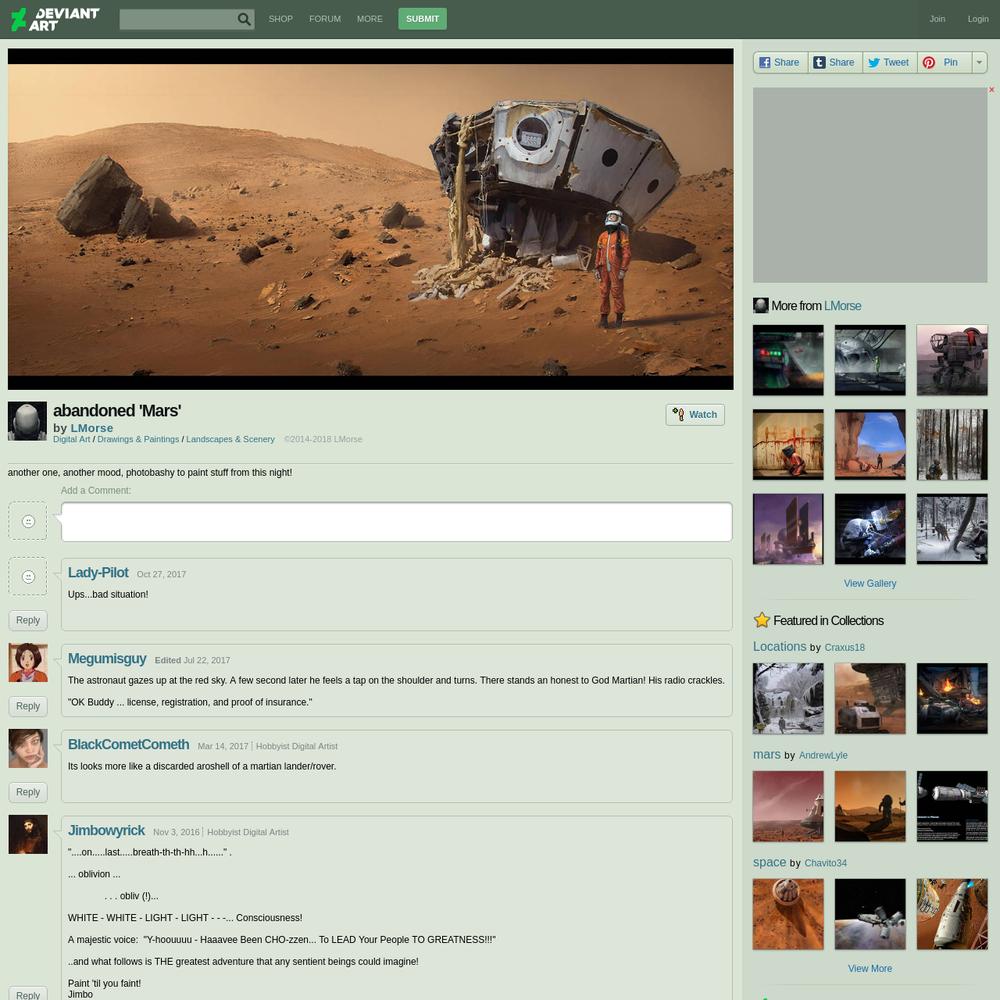Open the Drawings & Paintings category link
Viewport: 1000px width, 1000px height.
[138, 439]
